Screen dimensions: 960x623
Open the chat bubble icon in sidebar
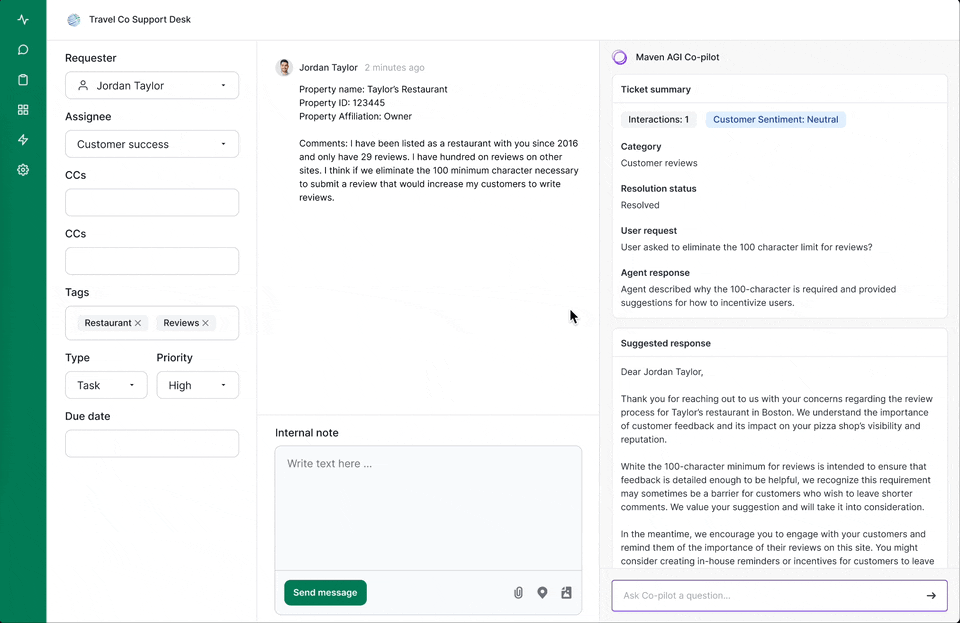click(23, 50)
